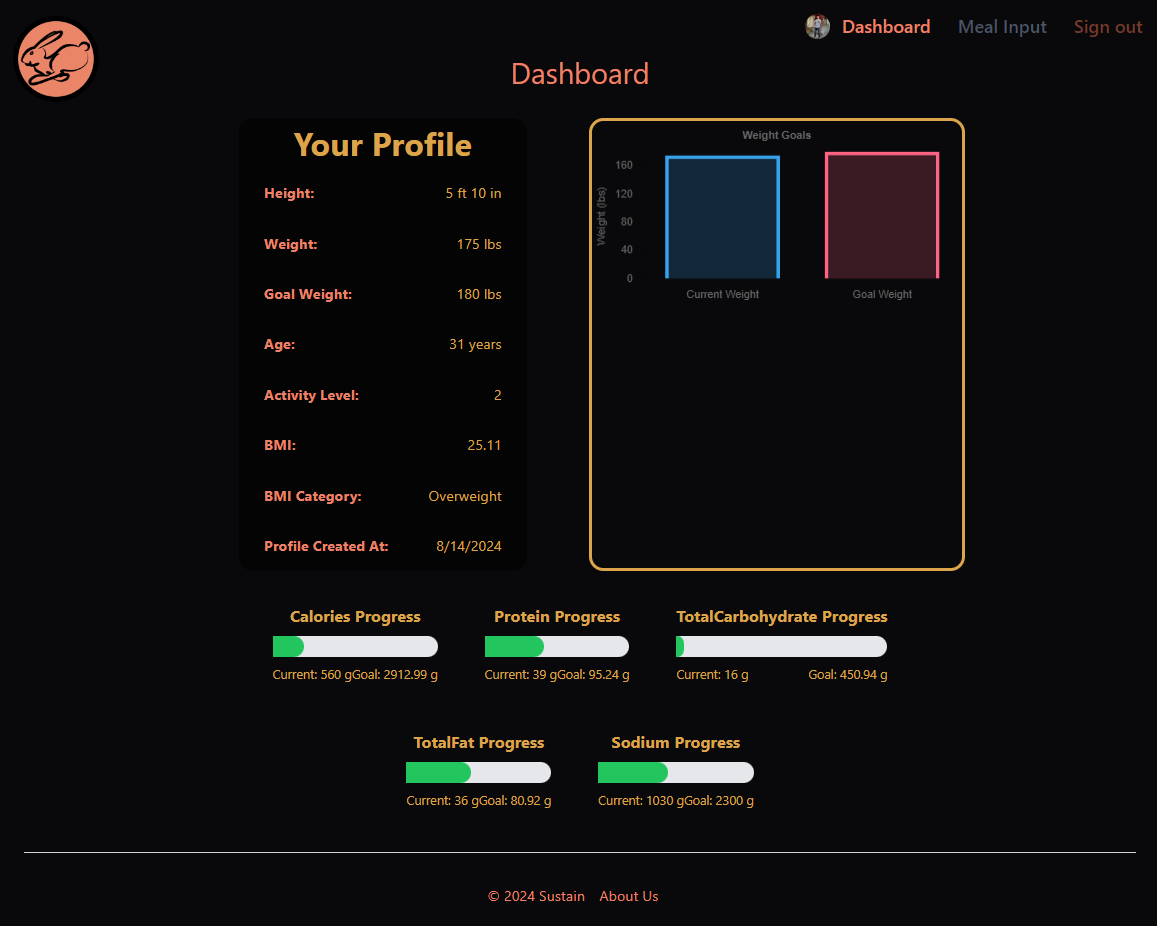This screenshot has height=926, width=1157.
Task: Click the Weight Goals chart title
Action: click(x=776, y=135)
